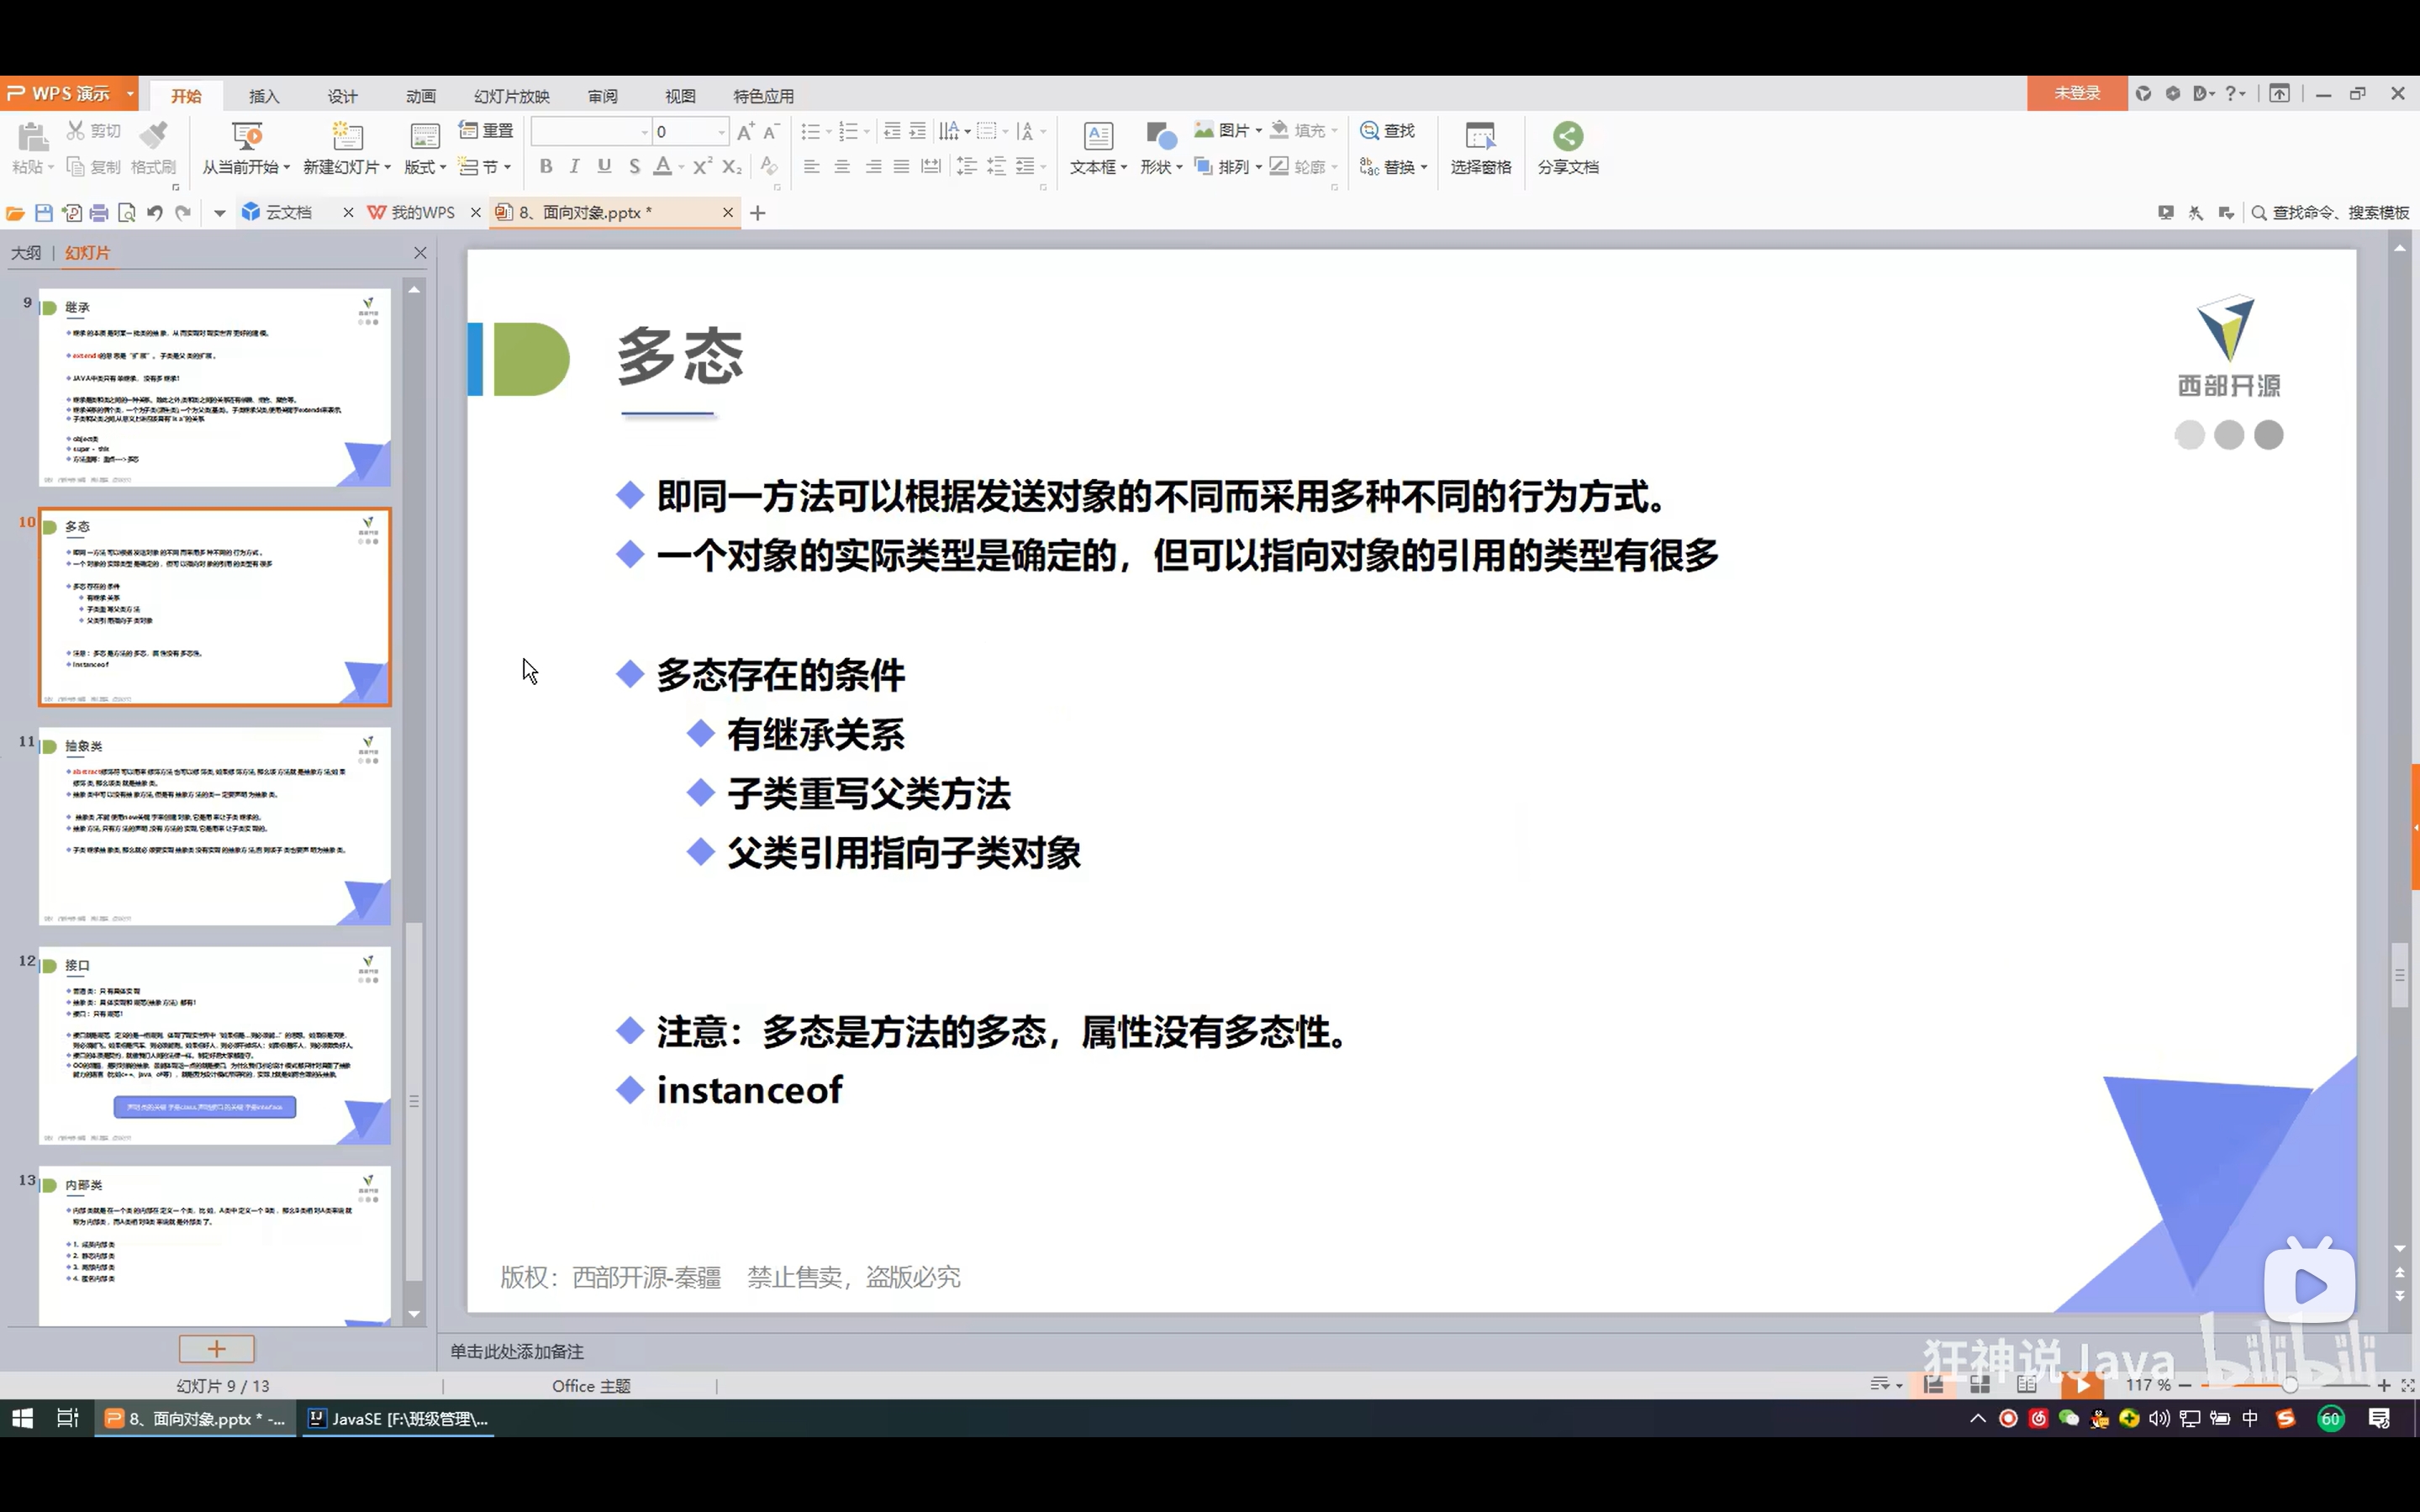Viewport: 2420px width, 1512px height.
Task: Open the Layout (版式) dropdown
Action: 425,167
